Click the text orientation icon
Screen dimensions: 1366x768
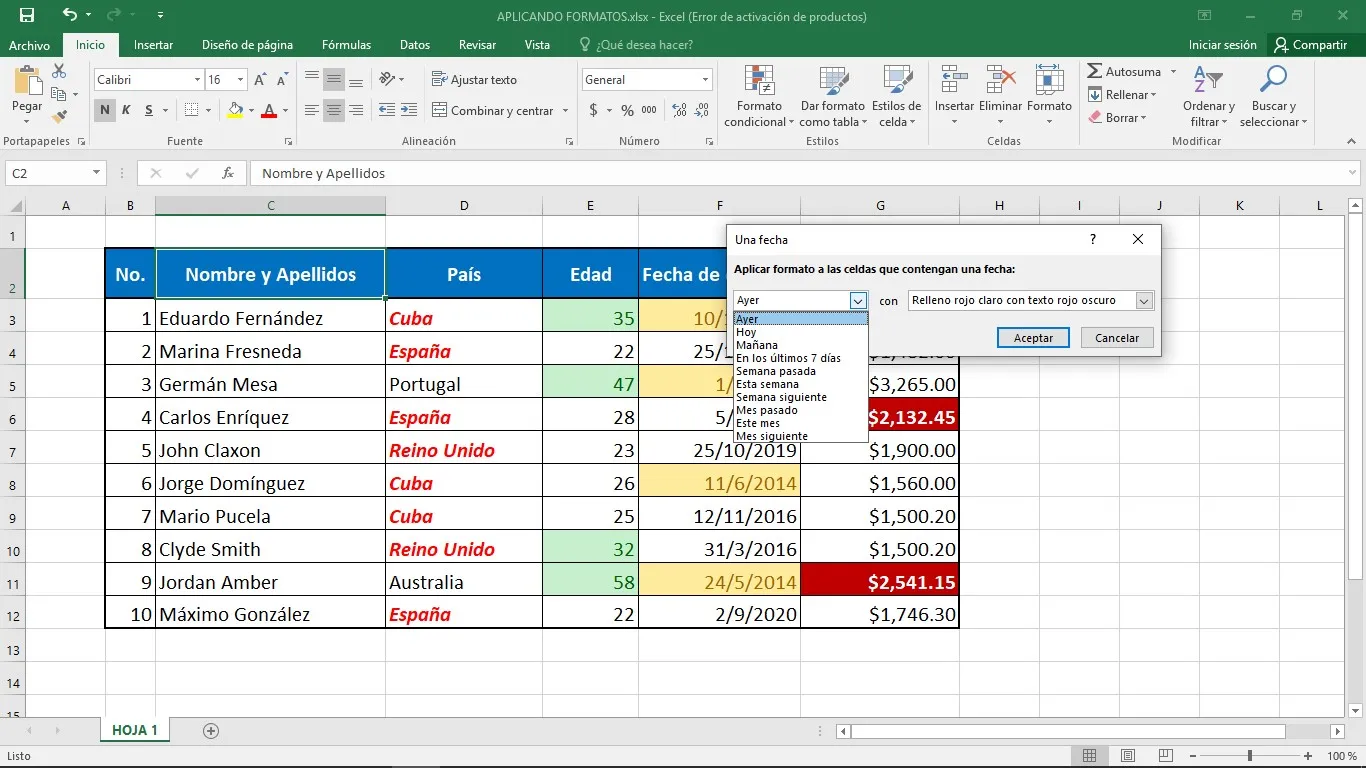[x=389, y=79]
